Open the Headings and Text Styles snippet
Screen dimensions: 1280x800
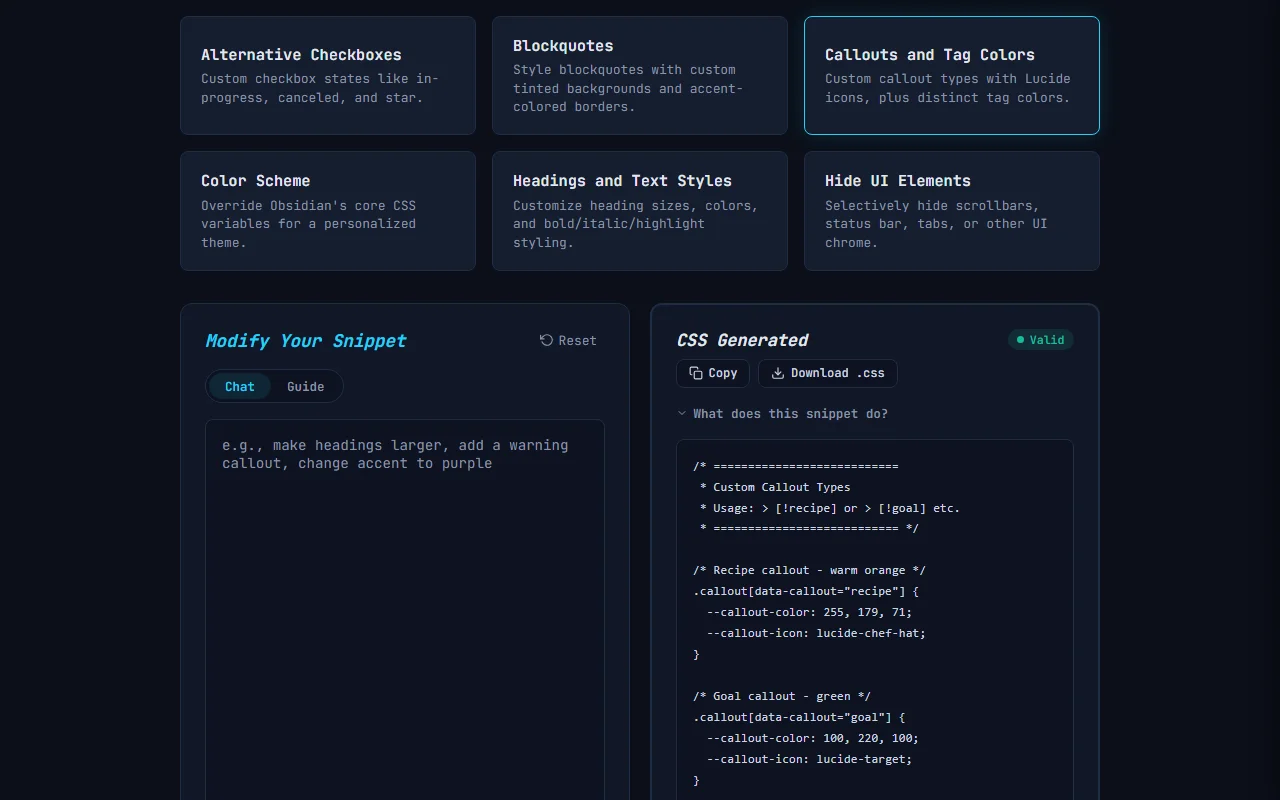click(639, 211)
